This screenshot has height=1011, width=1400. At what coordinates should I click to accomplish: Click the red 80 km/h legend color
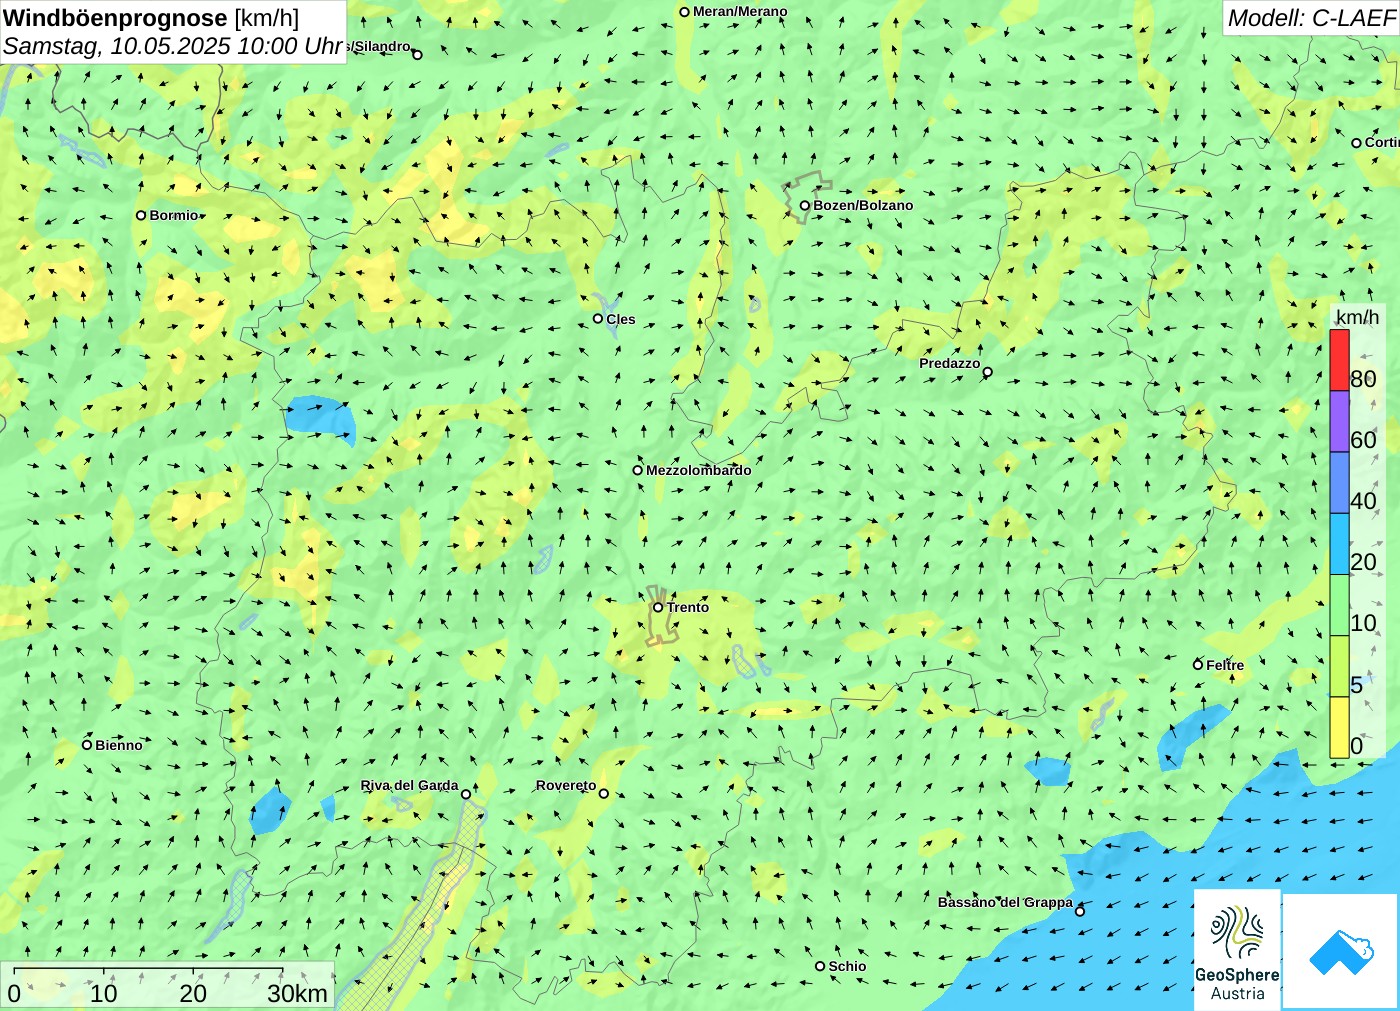click(1339, 360)
